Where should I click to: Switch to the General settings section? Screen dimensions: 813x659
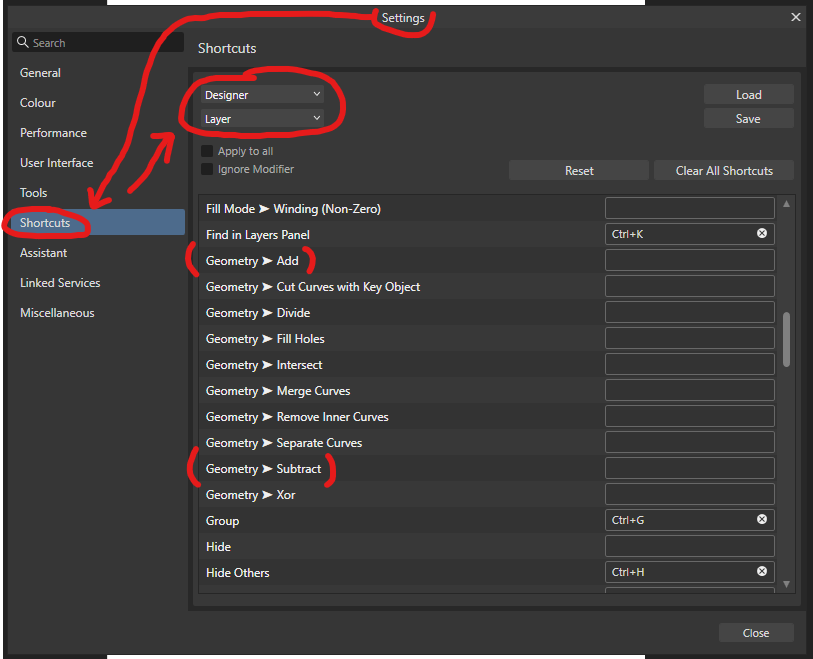(x=40, y=72)
